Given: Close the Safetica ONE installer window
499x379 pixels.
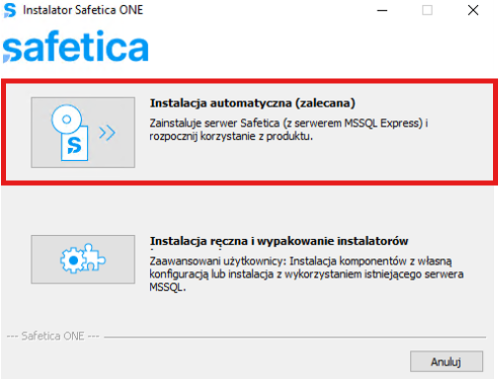Looking at the screenshot, I should [473, 10].
